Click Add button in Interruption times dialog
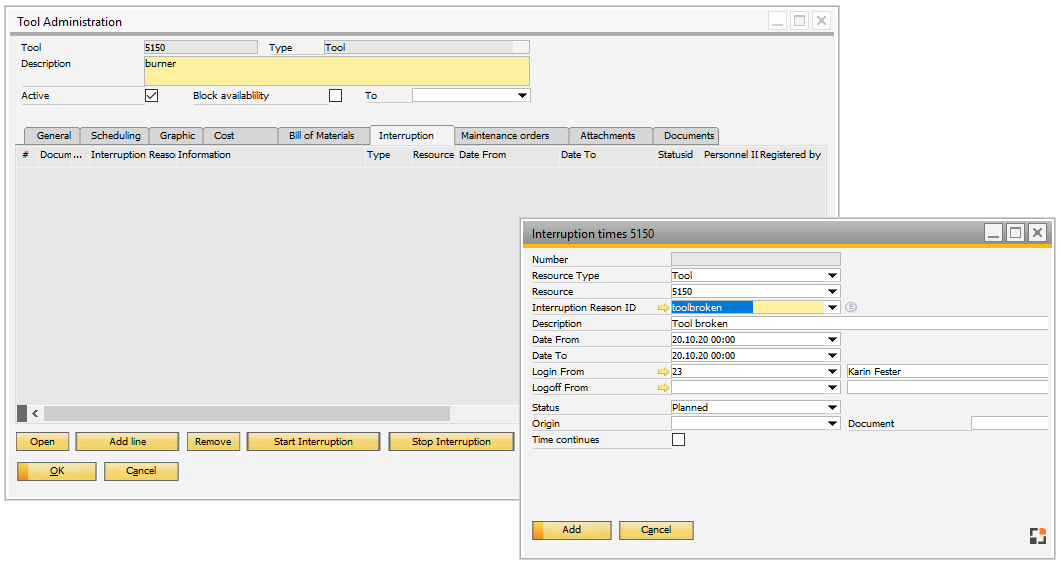 point(571,530)
